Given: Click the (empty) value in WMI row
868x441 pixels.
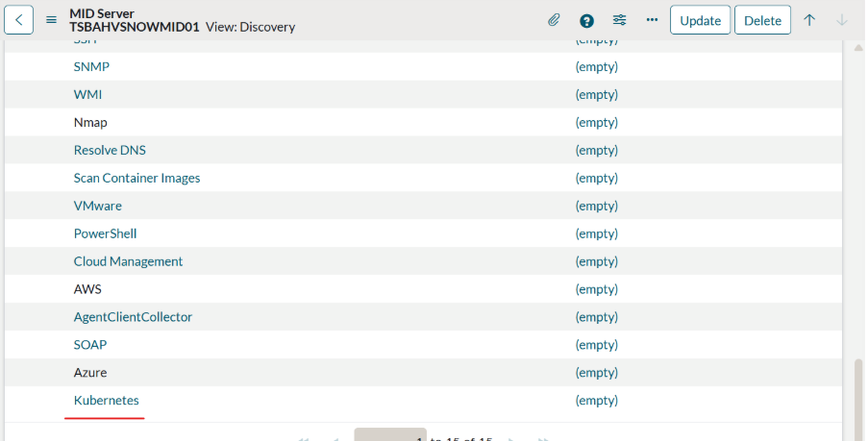Looking at the screenshot, I should click(x=596, y=95).
